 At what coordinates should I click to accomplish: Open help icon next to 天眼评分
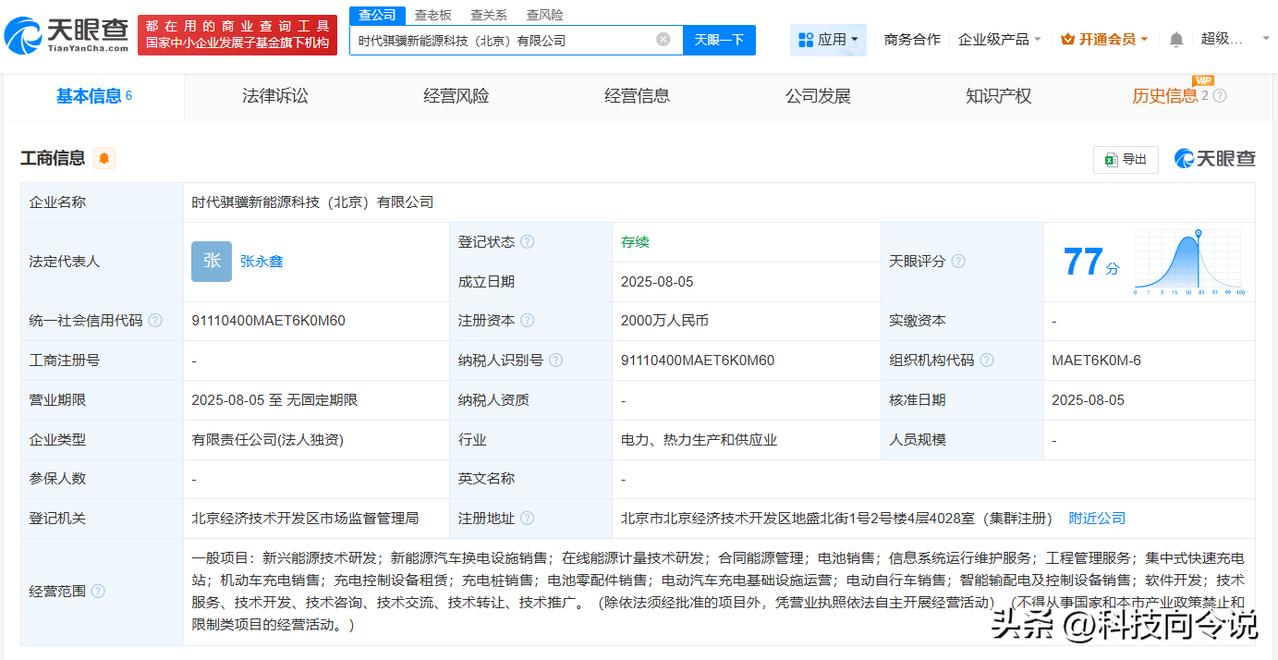958,261
